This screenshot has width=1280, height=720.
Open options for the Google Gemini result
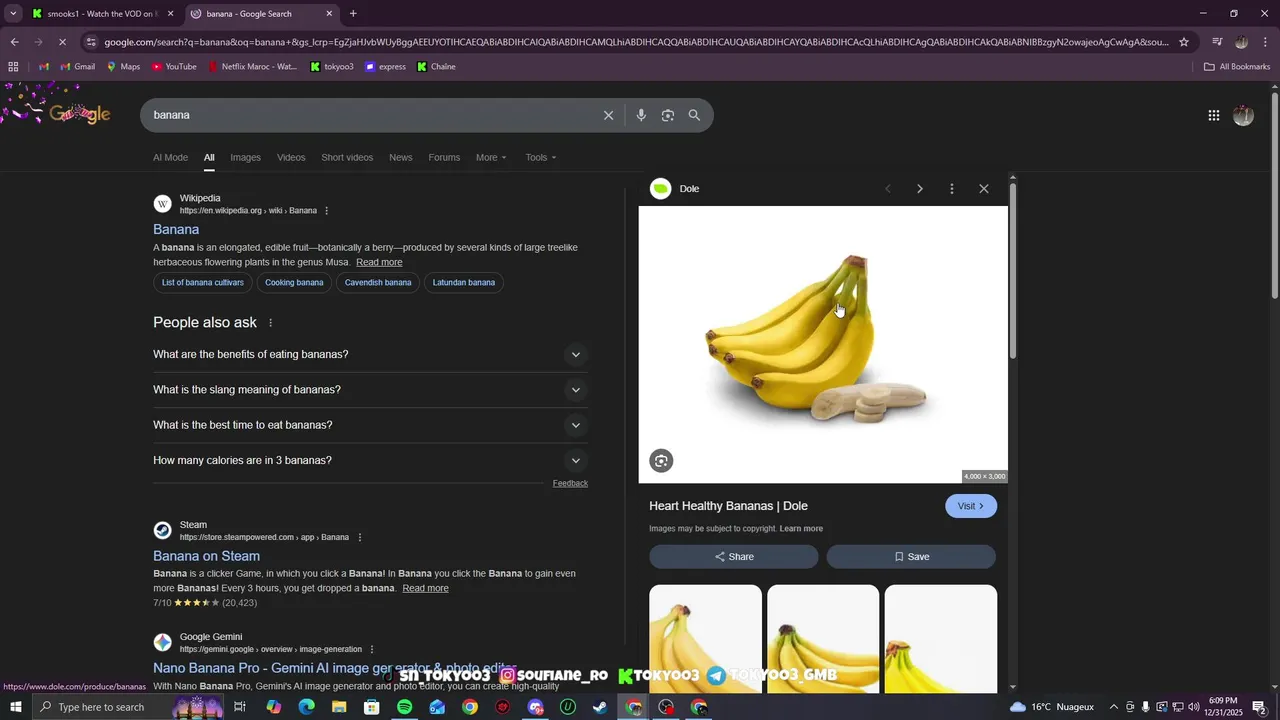pos(372,649)
